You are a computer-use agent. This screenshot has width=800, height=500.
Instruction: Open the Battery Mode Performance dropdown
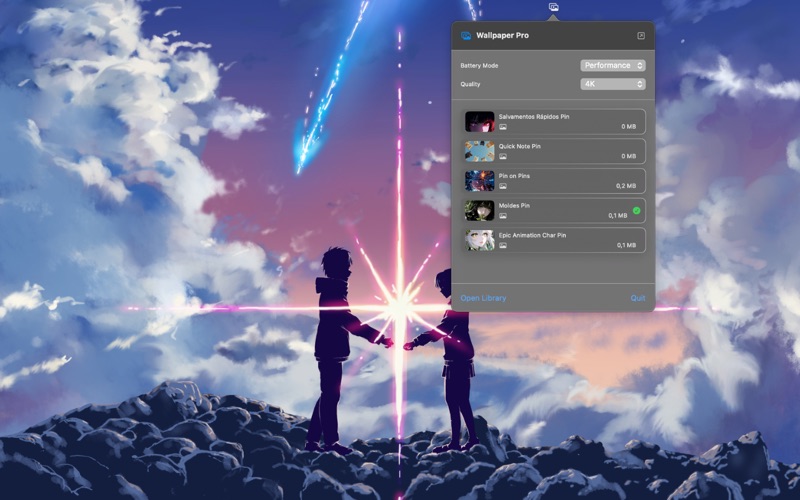coord(613,65)
